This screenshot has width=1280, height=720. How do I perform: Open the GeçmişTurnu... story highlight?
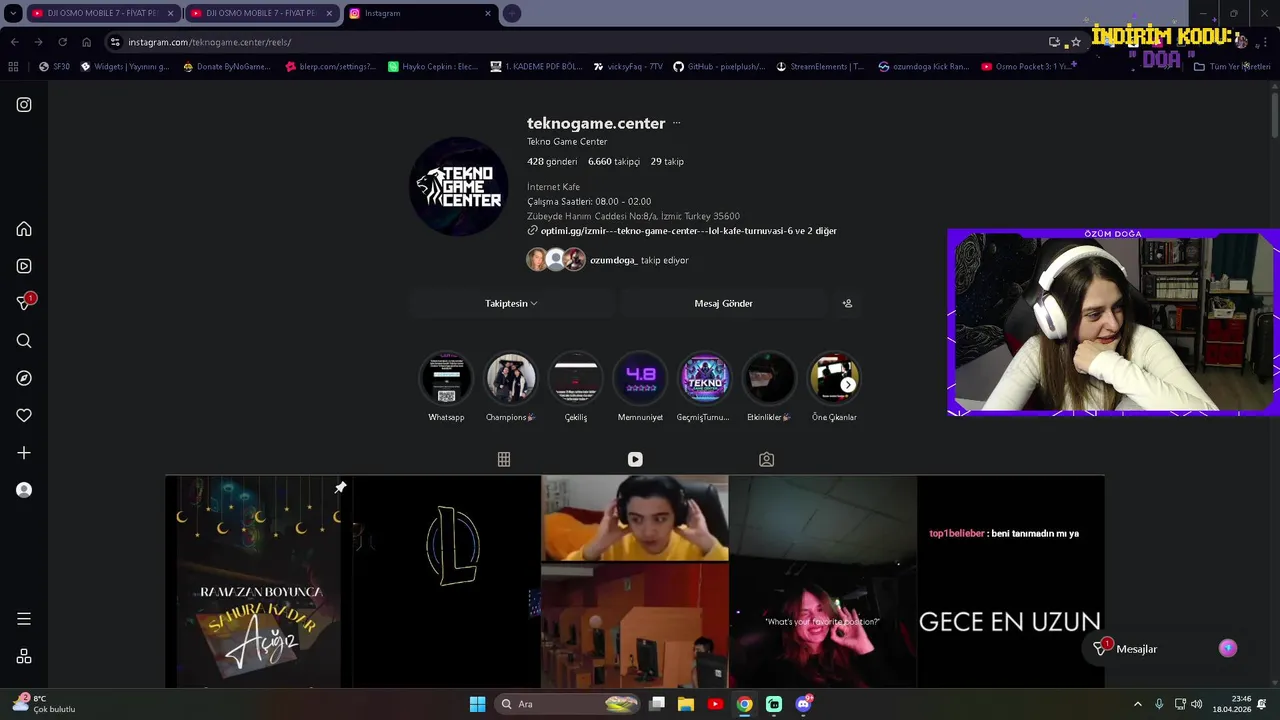(x=704, y=379)
